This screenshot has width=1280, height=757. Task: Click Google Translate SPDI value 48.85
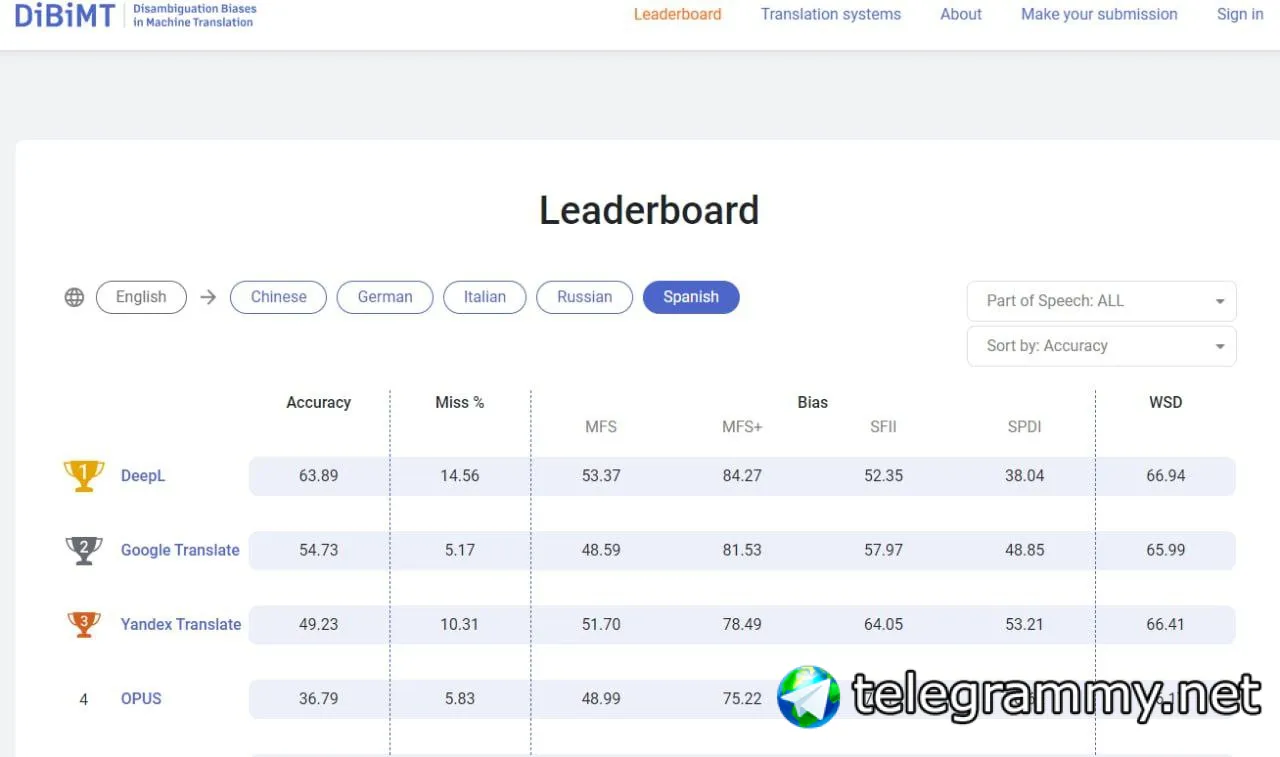click(x=1025, y=550)
